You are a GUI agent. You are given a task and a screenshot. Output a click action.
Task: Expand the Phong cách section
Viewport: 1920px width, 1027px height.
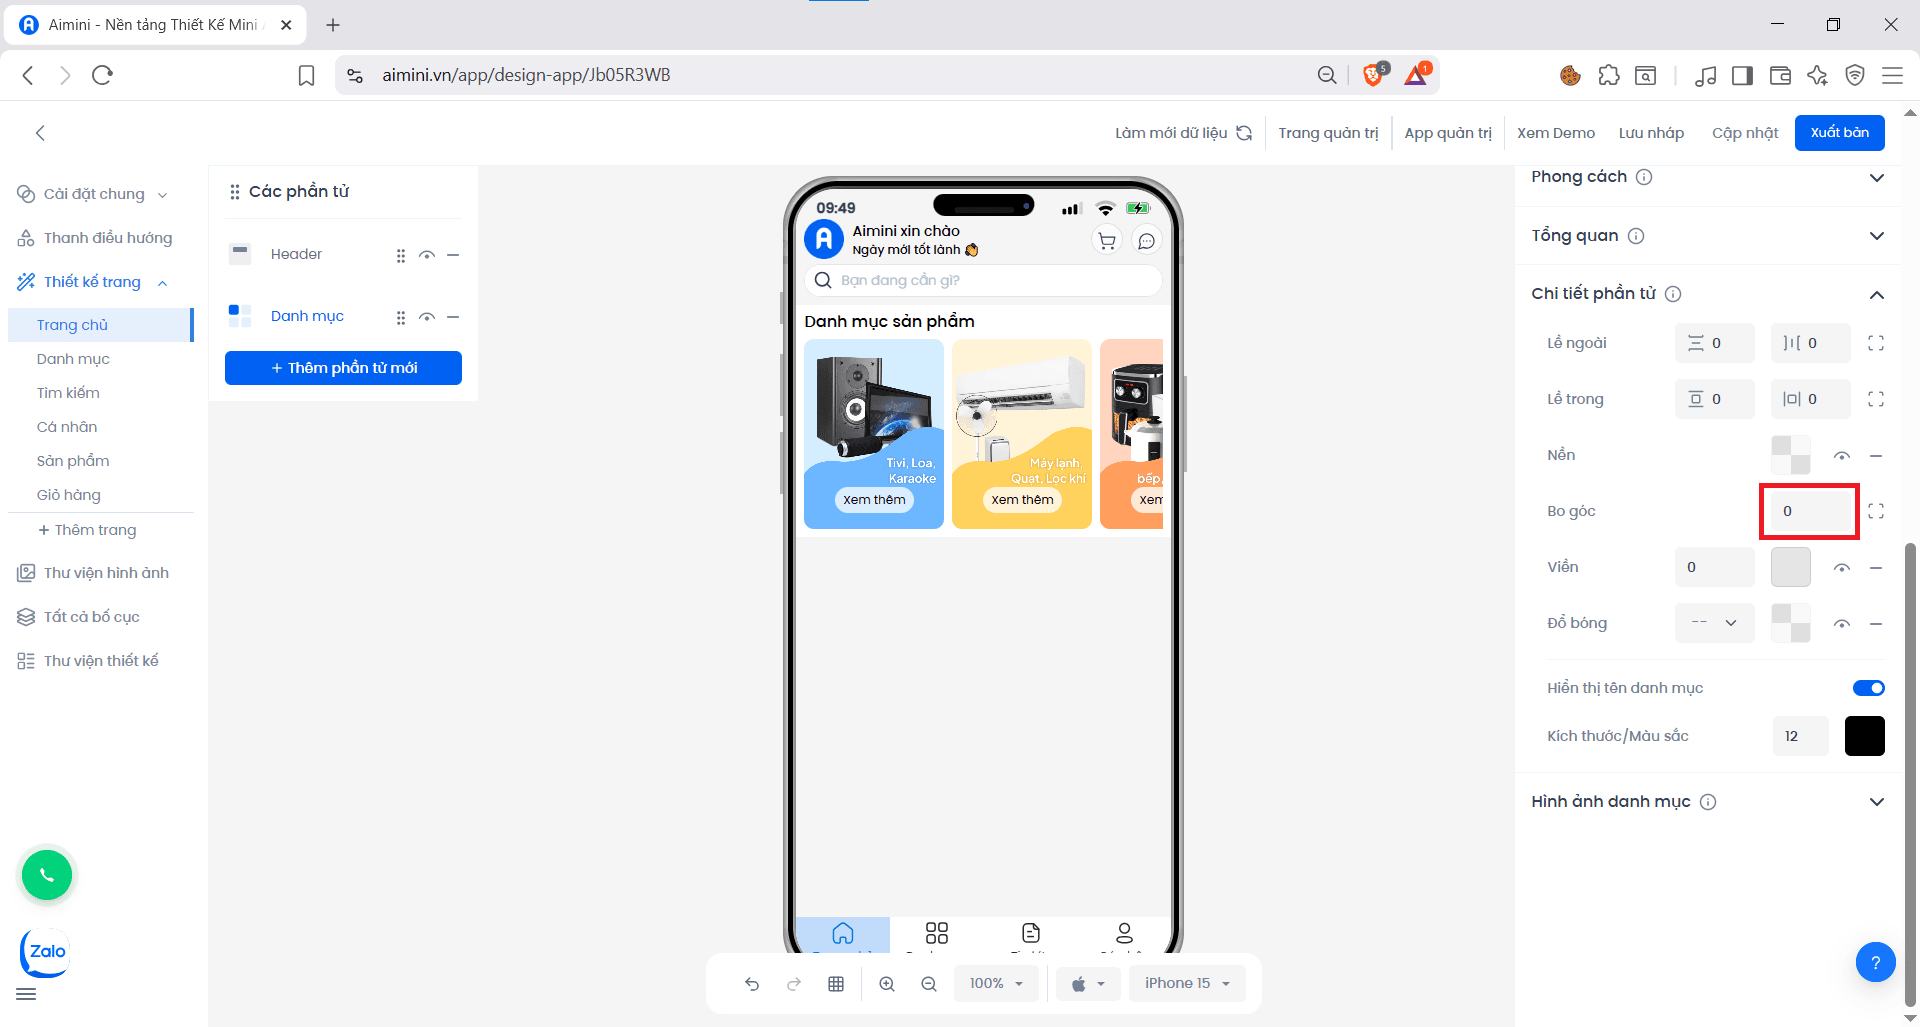[1876, 177]
